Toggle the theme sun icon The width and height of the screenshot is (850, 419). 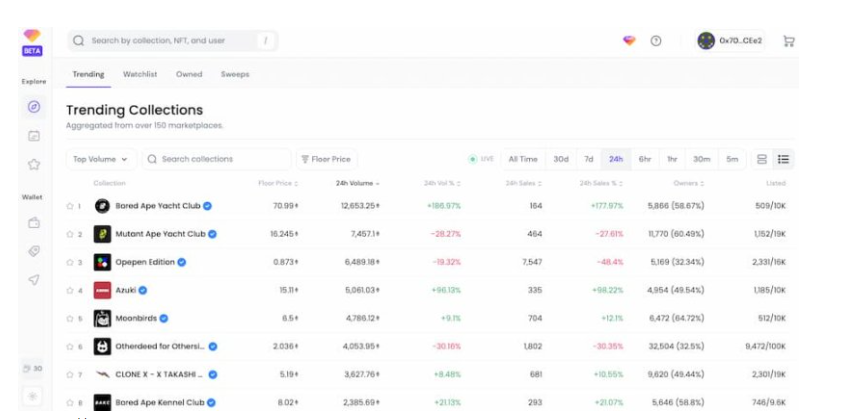pyautogui.click(x=33, y=396)
